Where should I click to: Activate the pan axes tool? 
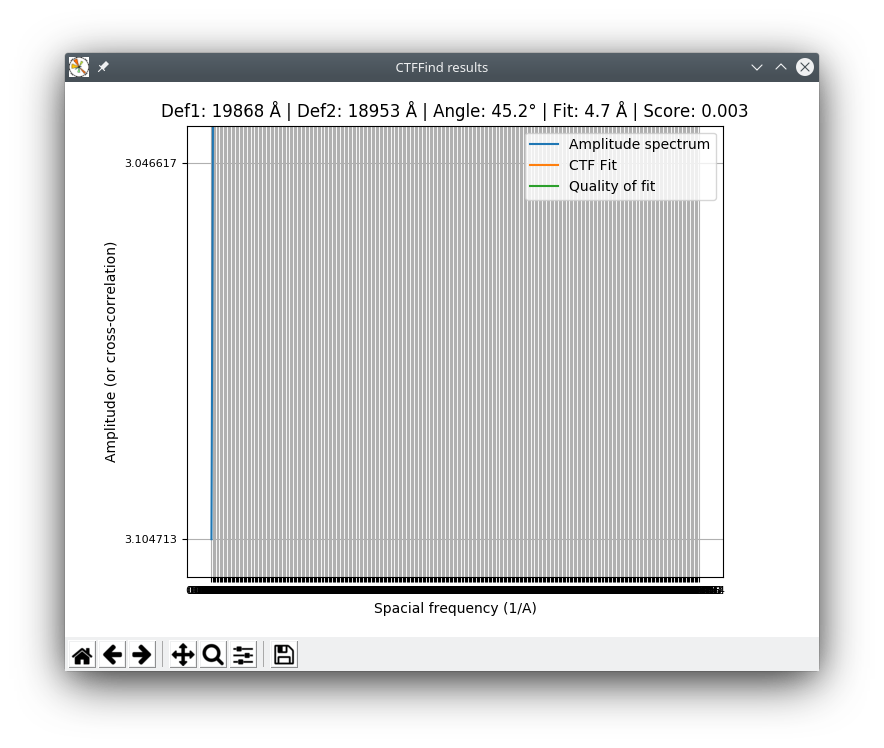click(183, 655)
